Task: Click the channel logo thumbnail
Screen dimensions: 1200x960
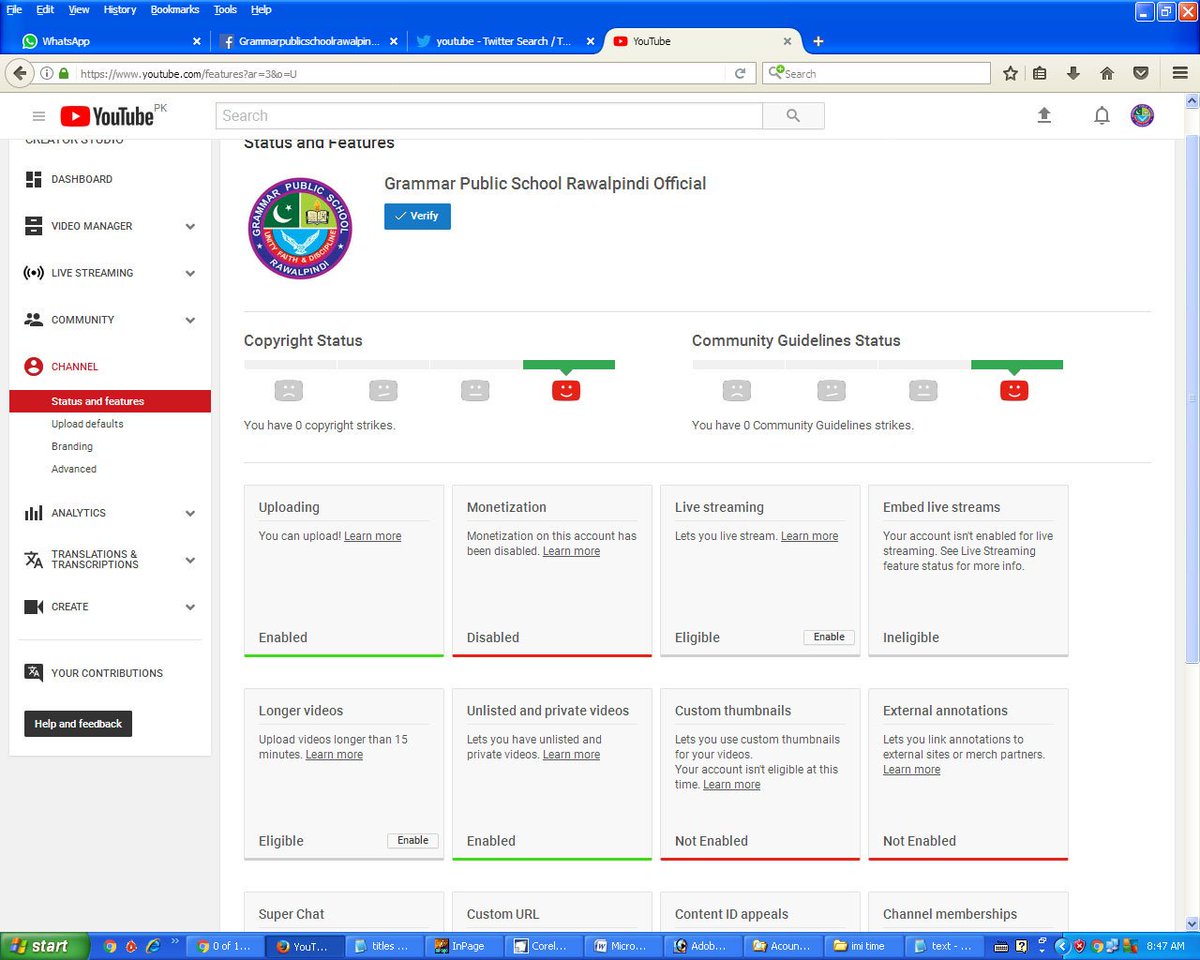Action: pos(299,229)
